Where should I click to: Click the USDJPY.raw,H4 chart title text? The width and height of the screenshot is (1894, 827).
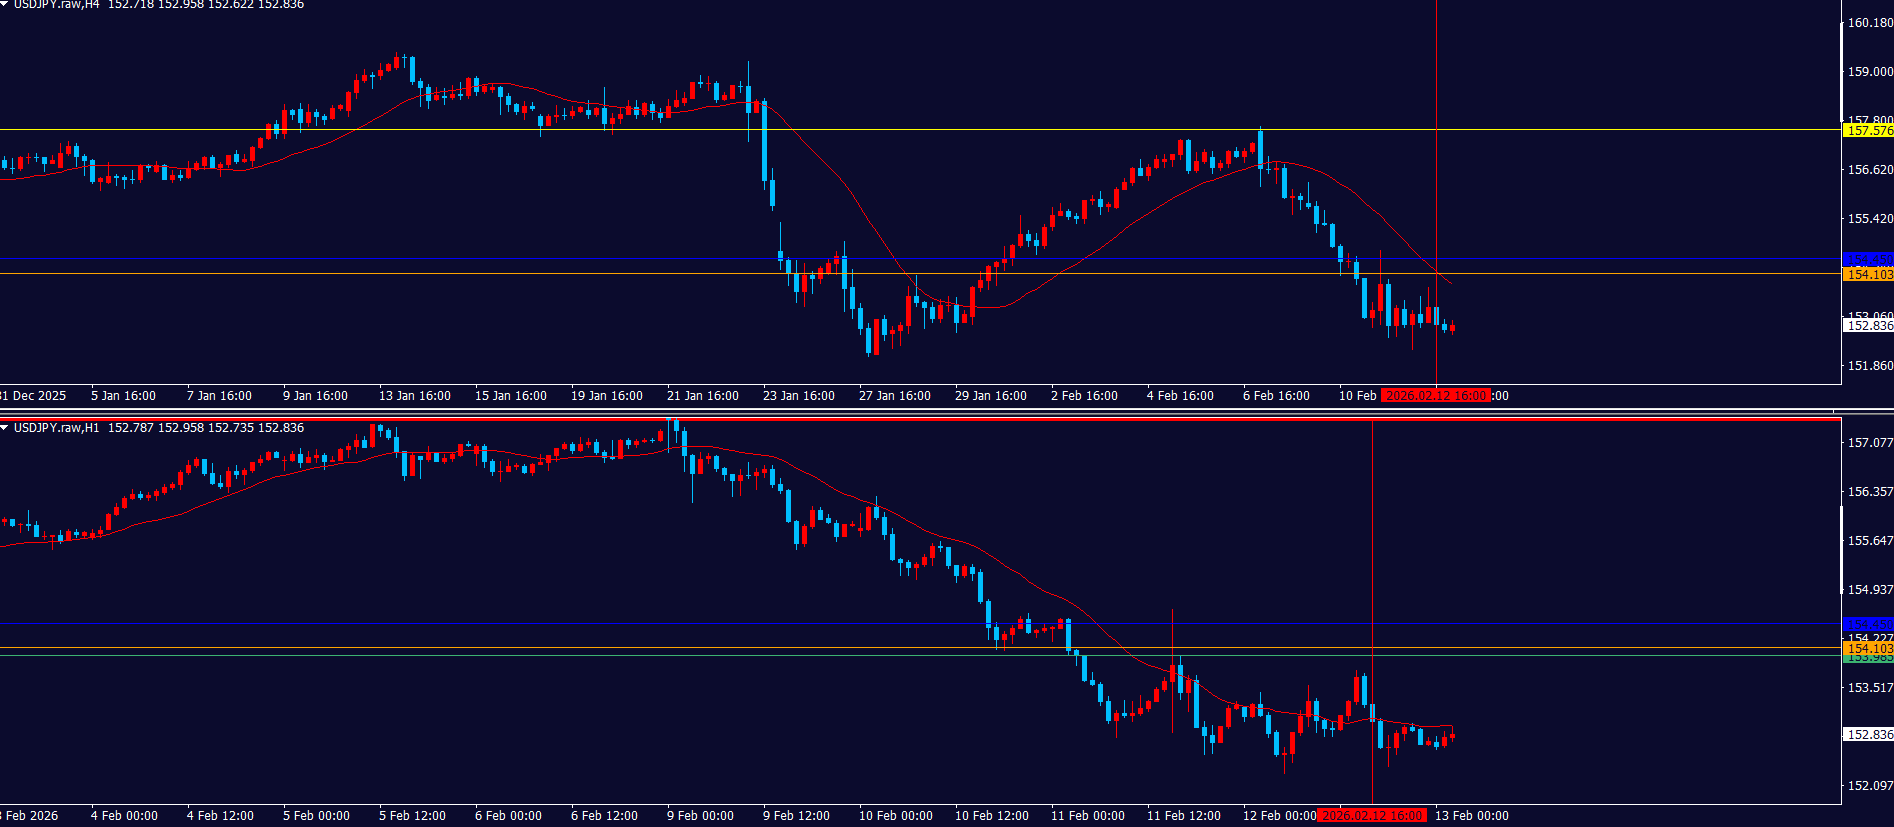coord(56,5)
